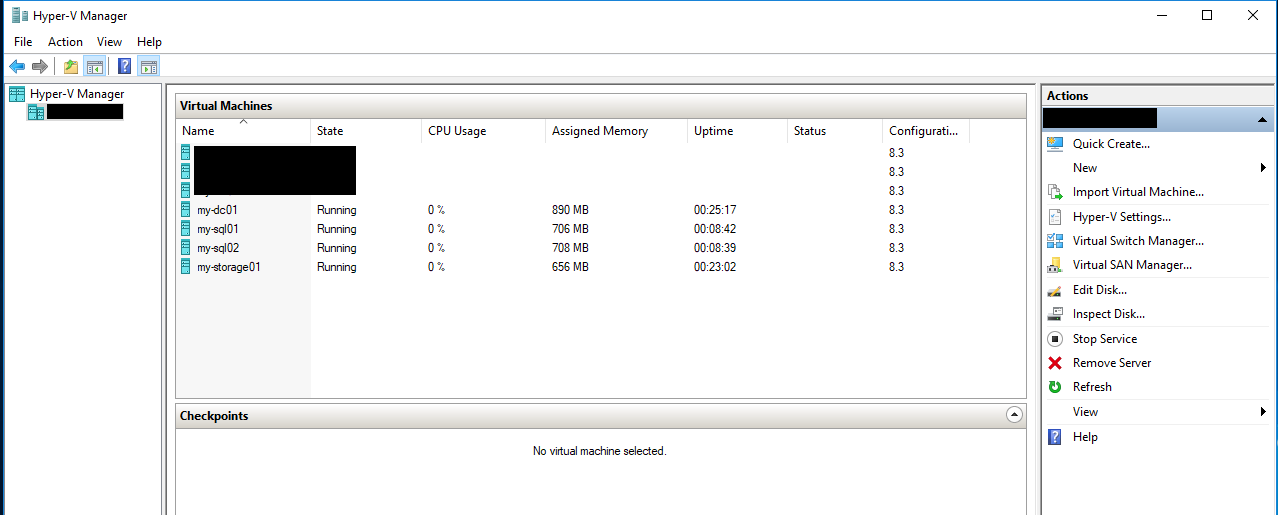Open Quick Create... action

click(1111, 144)
